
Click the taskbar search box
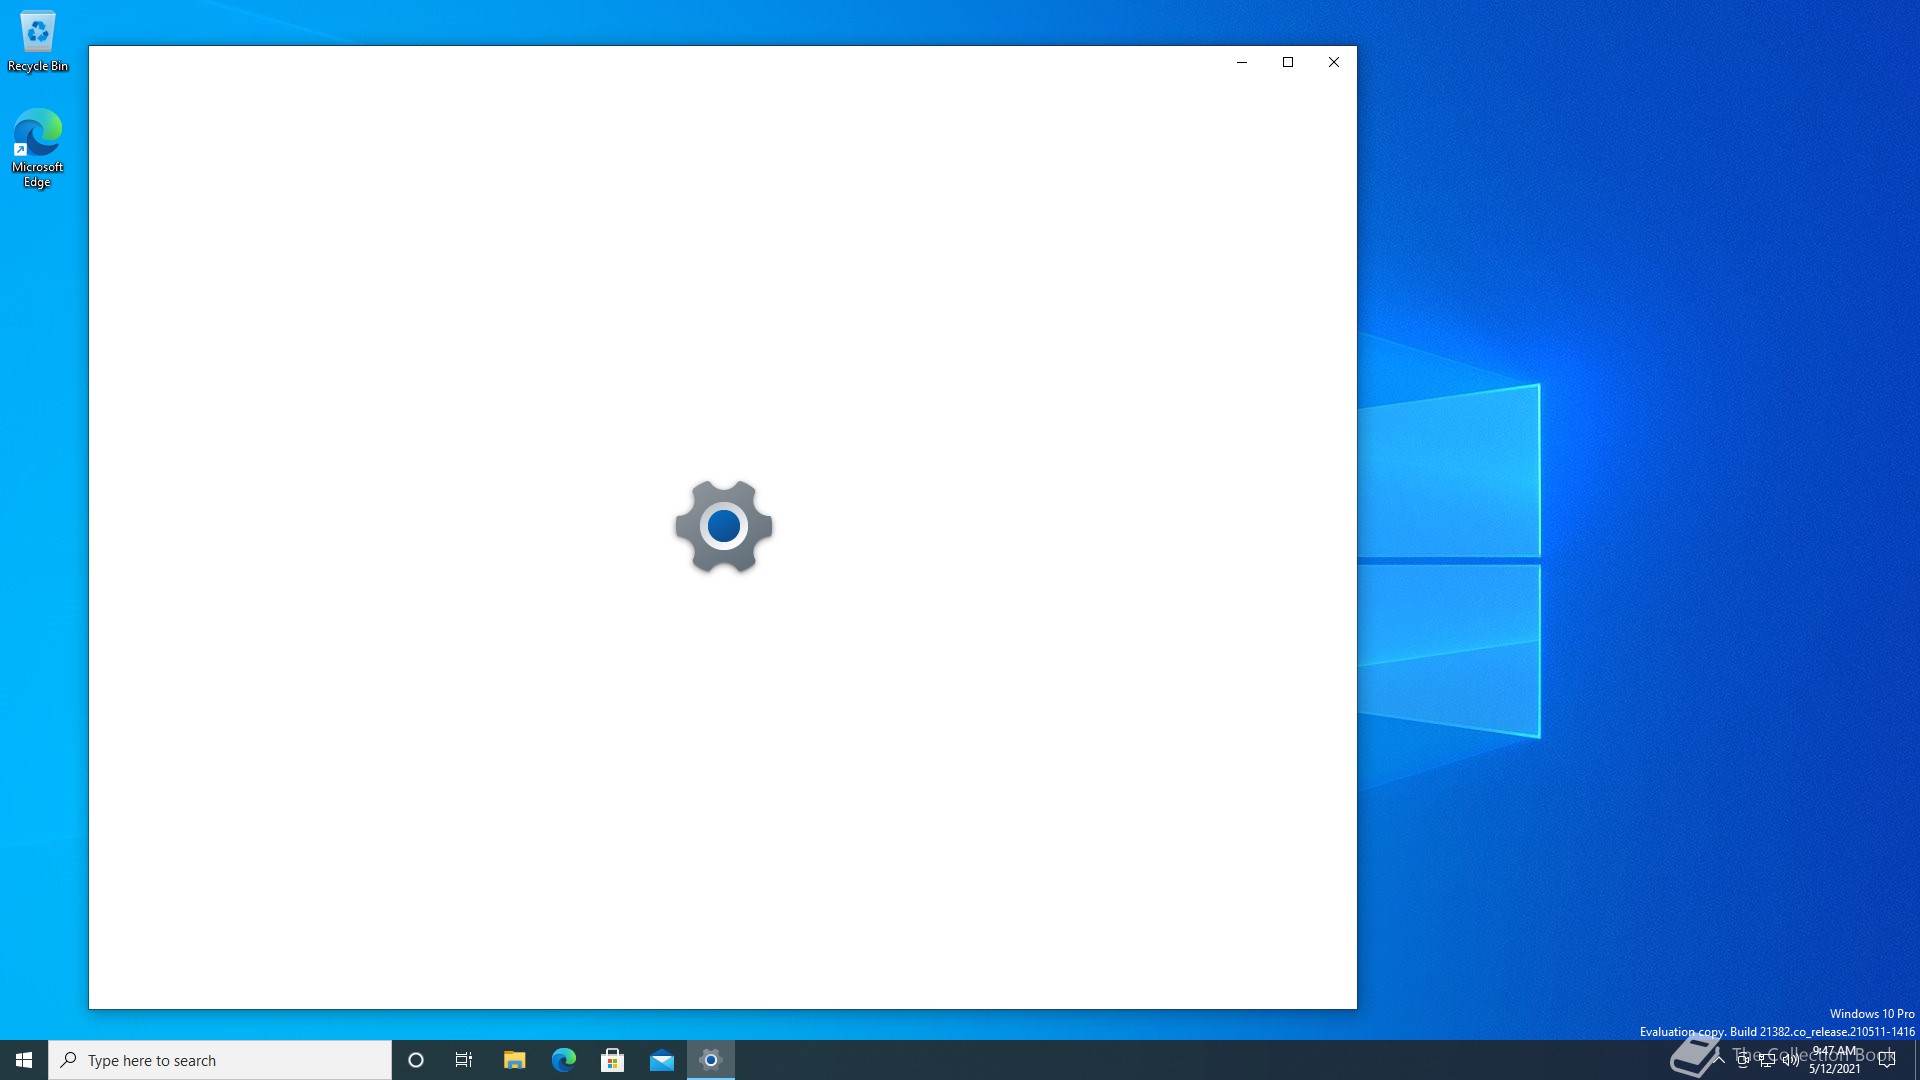[220, 1060]
